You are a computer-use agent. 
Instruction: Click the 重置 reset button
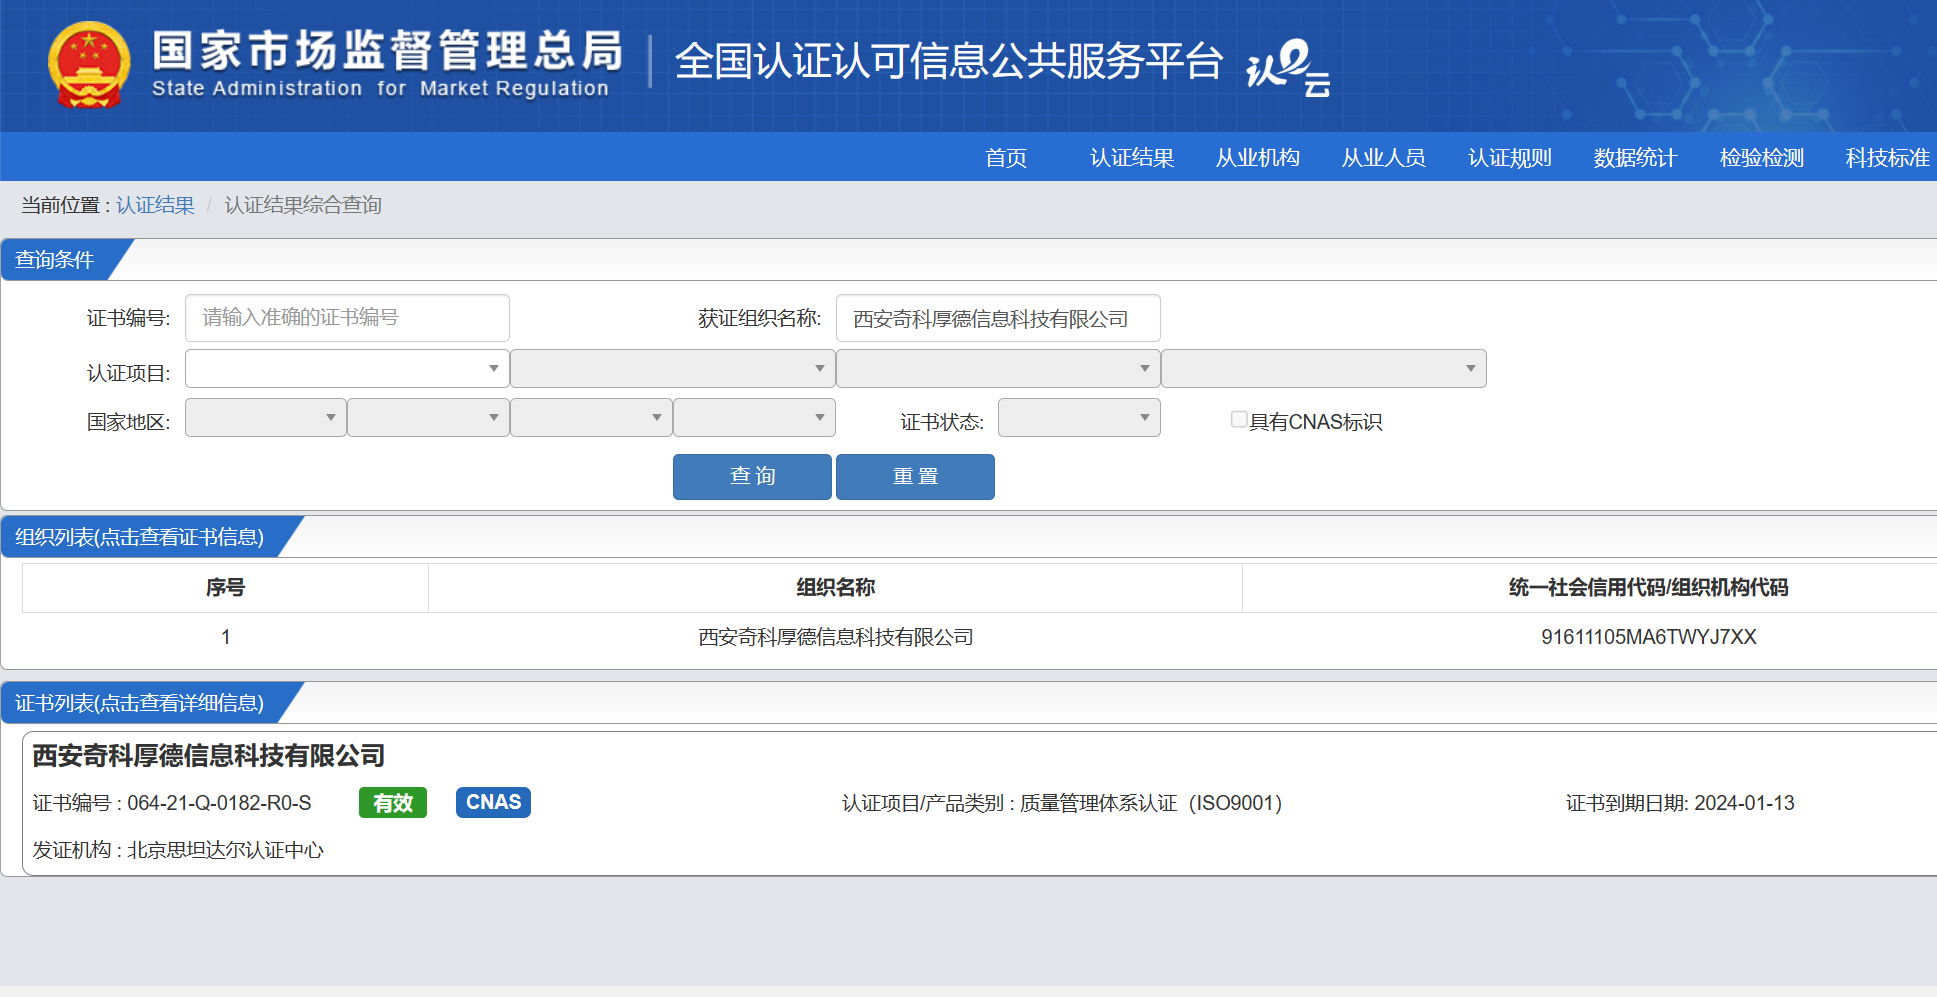915,476
